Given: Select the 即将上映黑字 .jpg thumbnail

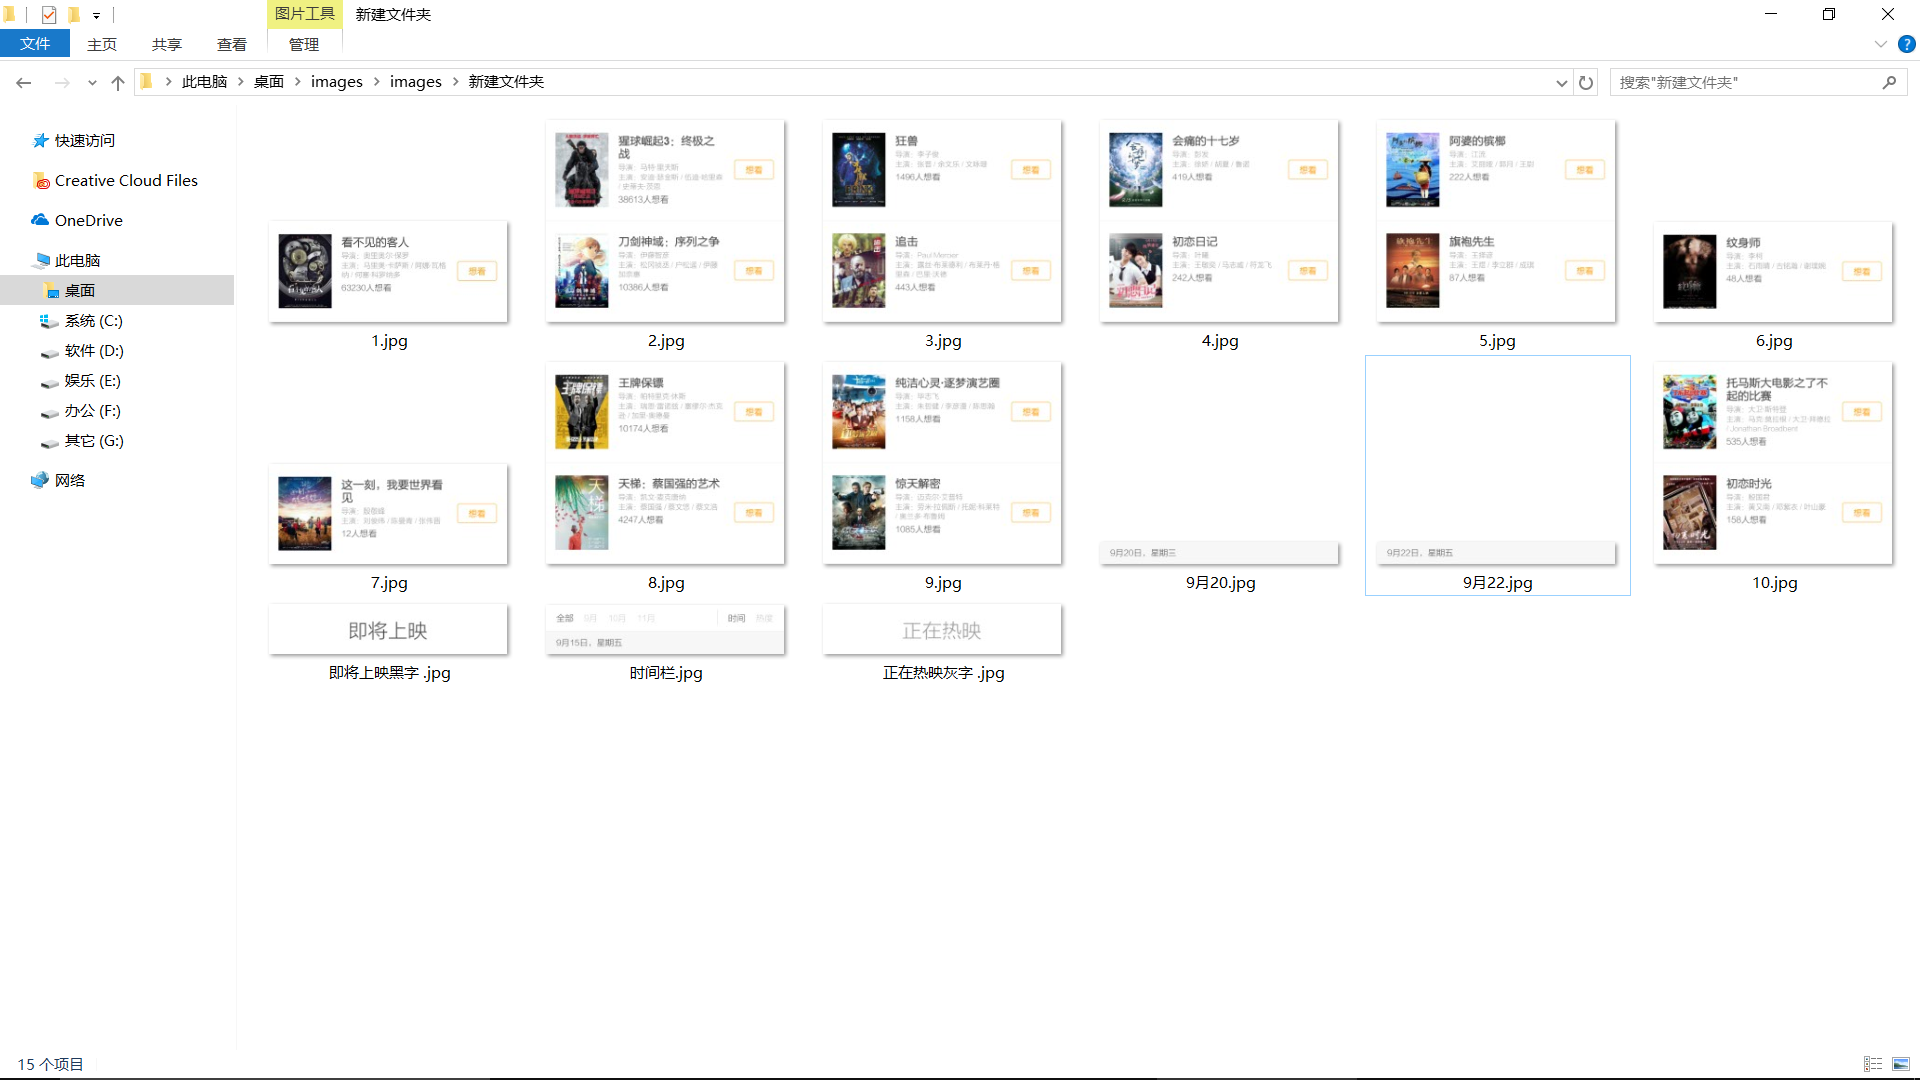Looking at the screenshot, I should [389, 630].
